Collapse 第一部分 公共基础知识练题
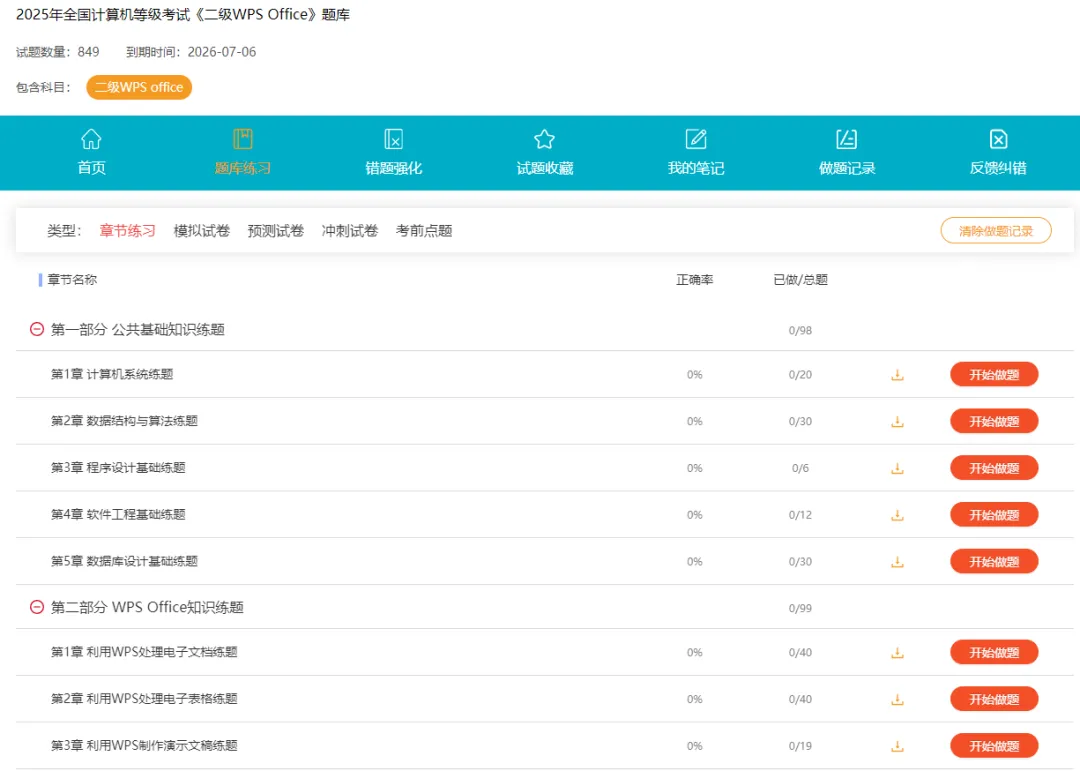 click(x=37, y=329)
